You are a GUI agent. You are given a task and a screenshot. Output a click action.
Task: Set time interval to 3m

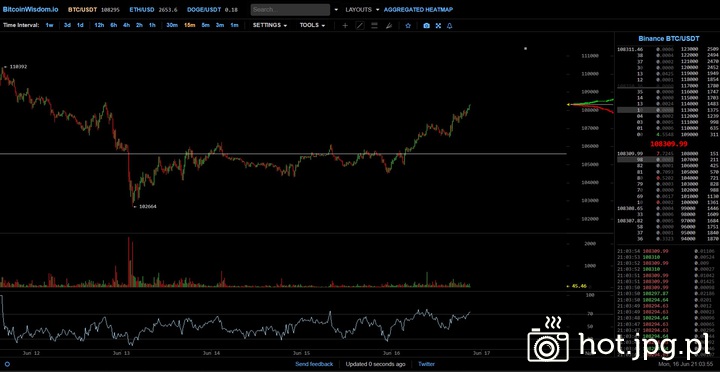tap(220, 25)
